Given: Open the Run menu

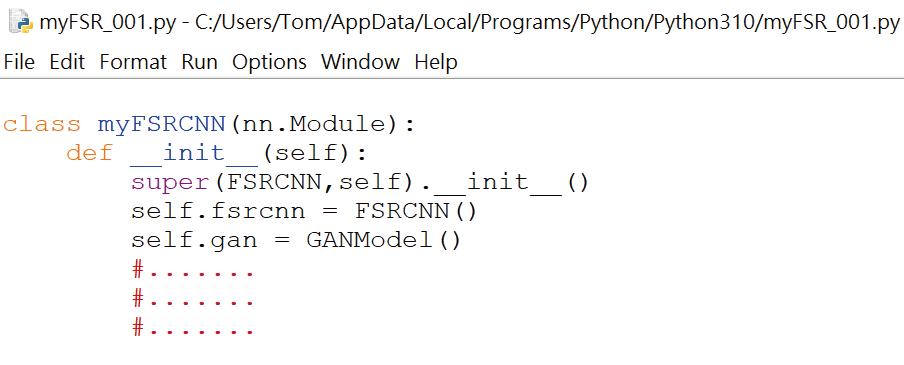Looking at the screenshot, I should click(x=199, y=62).
